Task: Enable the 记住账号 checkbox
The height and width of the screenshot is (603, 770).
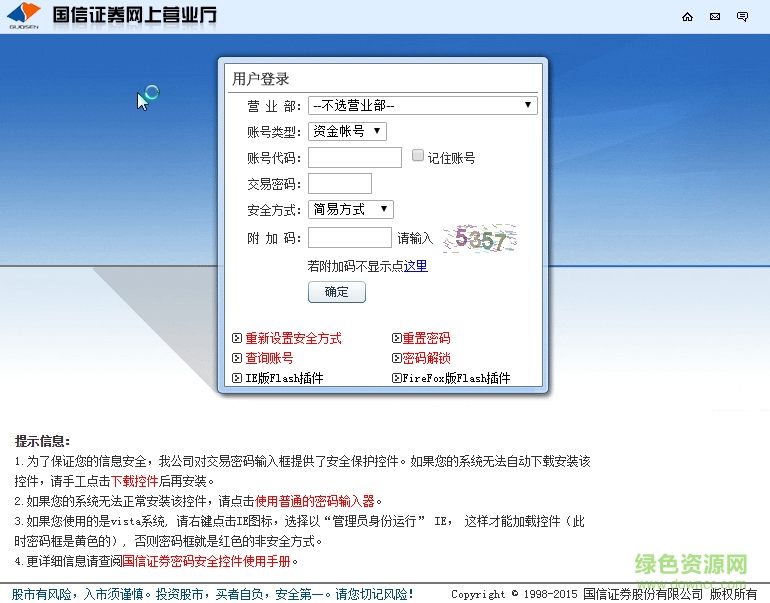Action: 418,156
